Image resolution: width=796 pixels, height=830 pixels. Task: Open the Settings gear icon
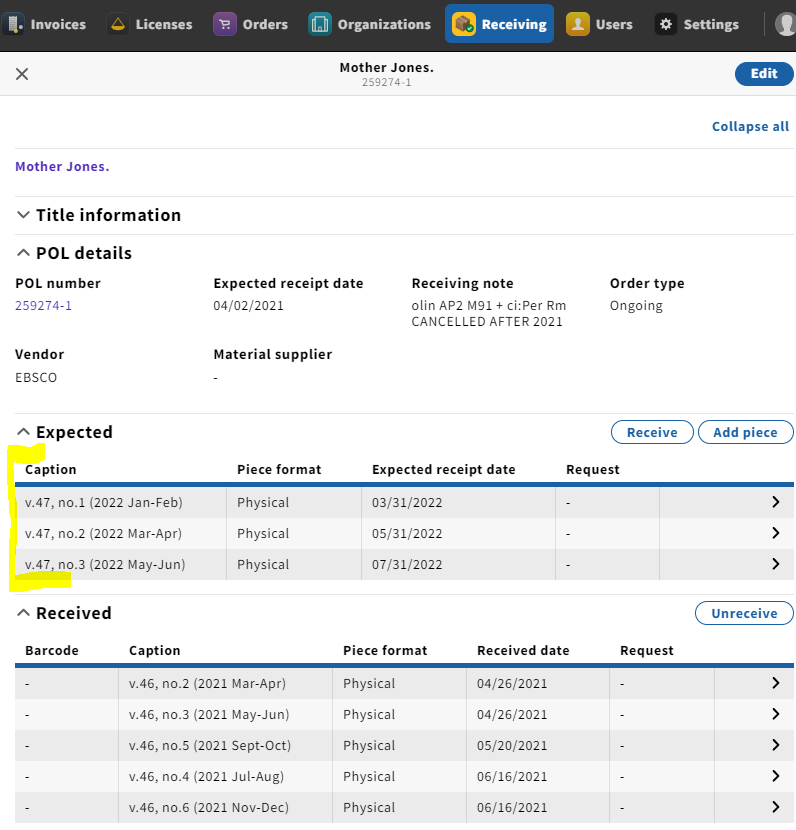(666, 24)
